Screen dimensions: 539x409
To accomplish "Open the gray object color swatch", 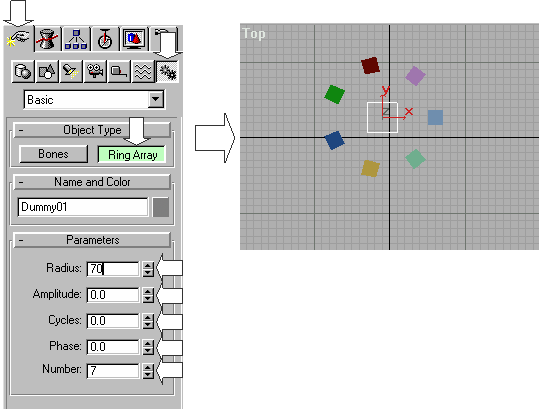I will tap(161, 207).
